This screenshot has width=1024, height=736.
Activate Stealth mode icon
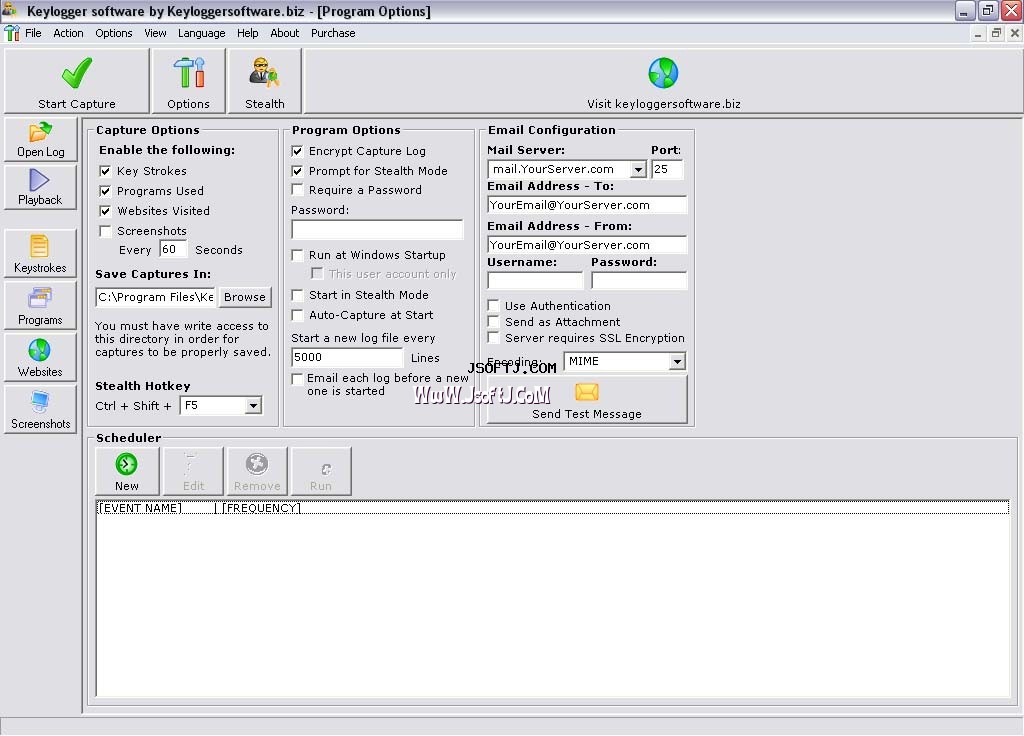click(x=264, y=73)
